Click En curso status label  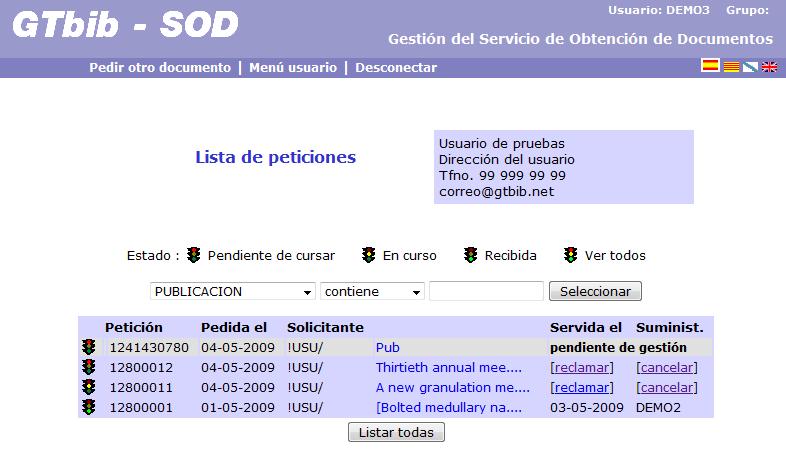coord(410,256)
